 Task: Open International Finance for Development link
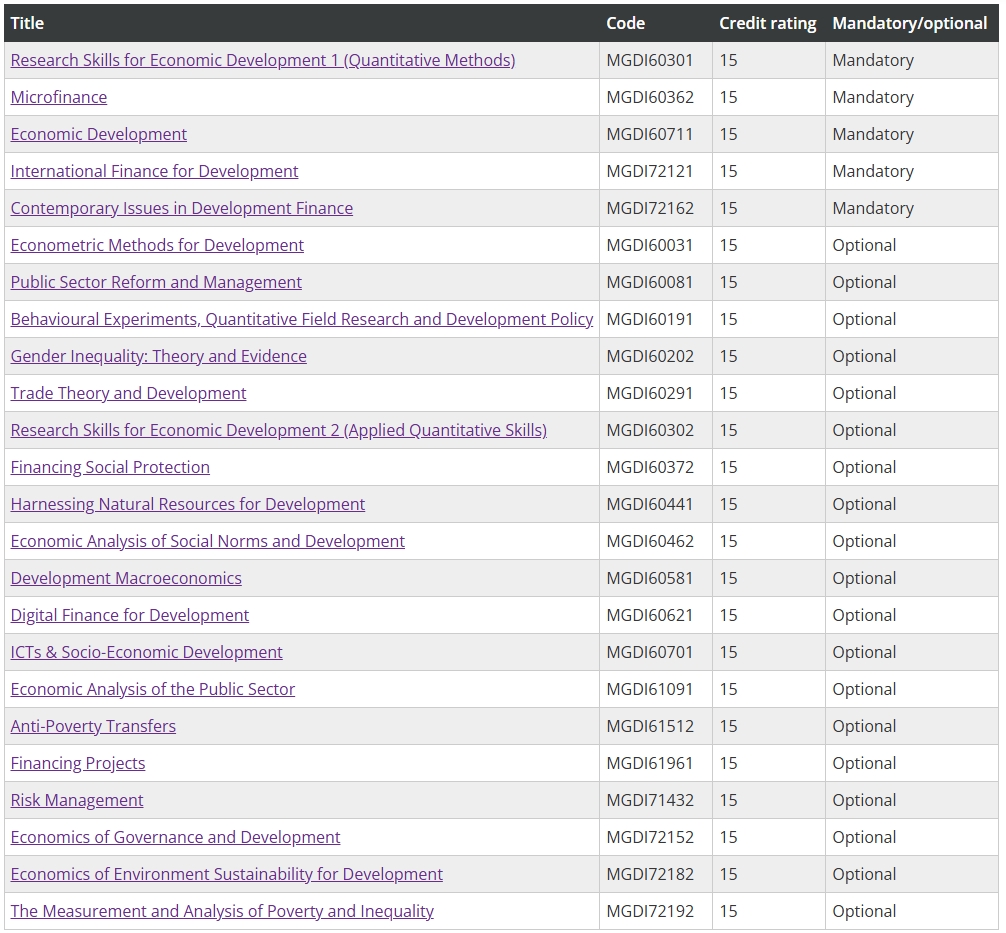click(154, 171)
